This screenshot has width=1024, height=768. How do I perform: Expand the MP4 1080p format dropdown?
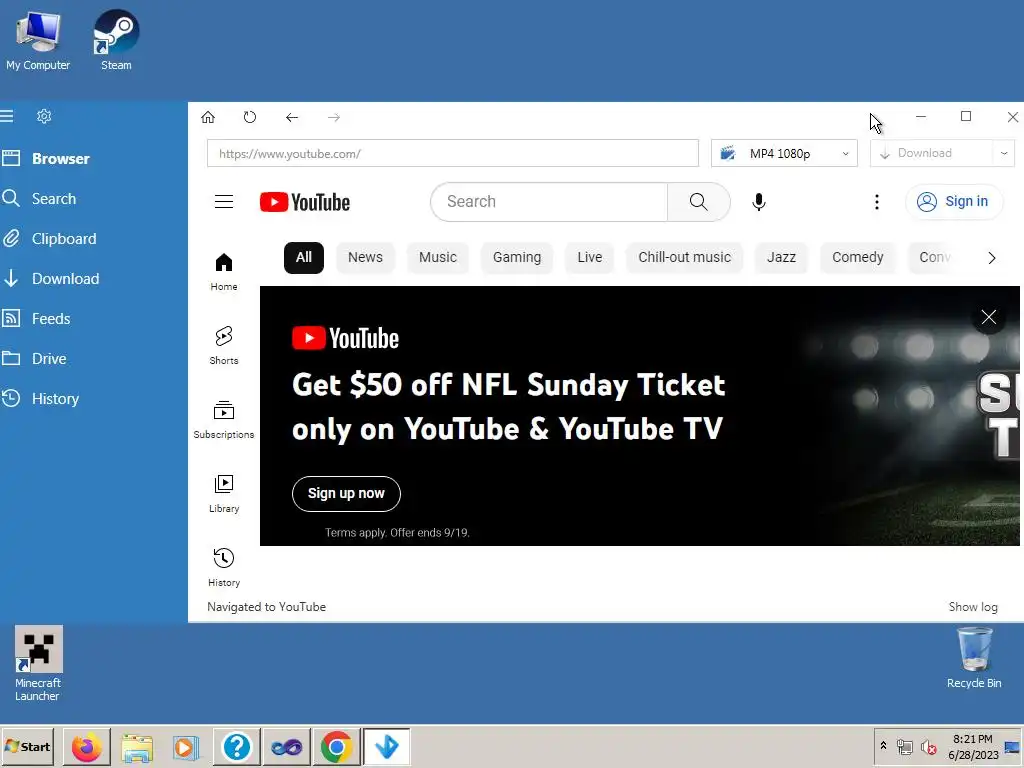[x=784, y=153]
